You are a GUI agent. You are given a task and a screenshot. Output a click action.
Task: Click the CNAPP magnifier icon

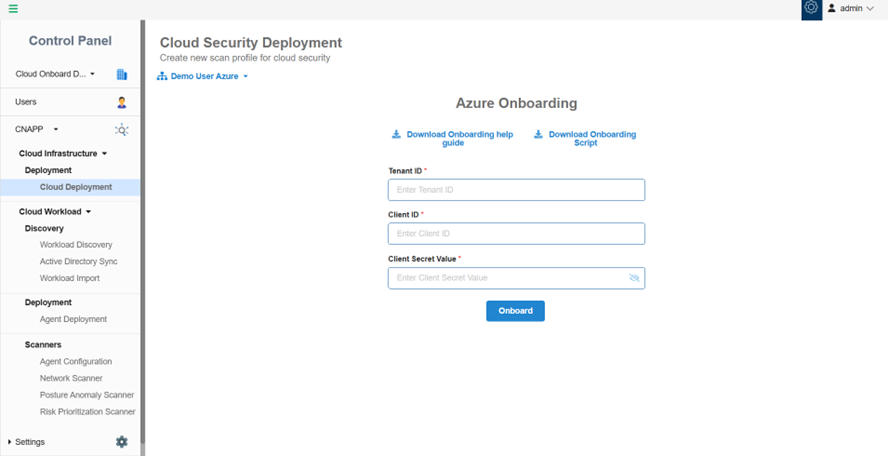pos(122,130)
